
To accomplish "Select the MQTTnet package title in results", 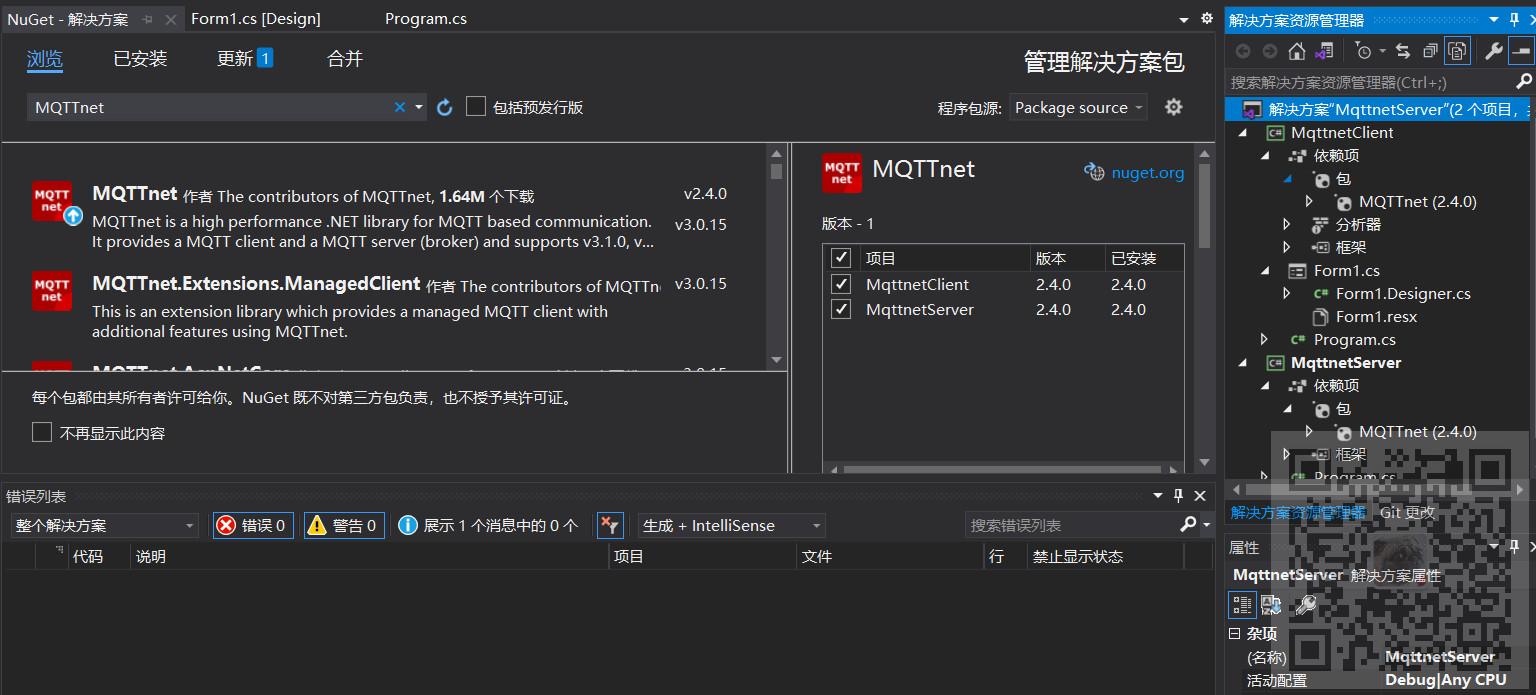I will pos(135,194).
